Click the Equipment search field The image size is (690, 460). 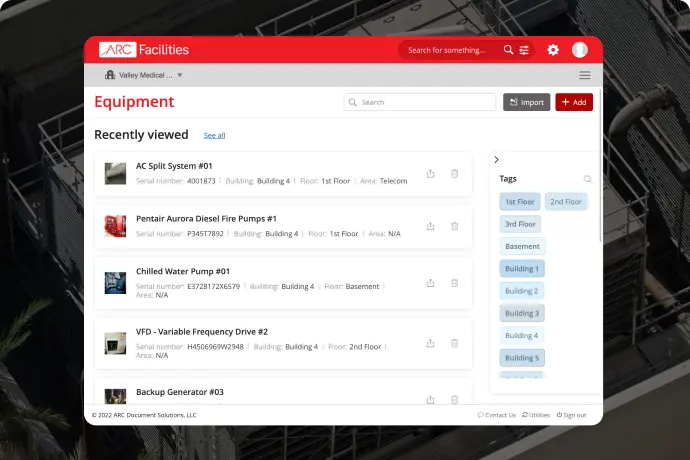(x=420, y=102)
